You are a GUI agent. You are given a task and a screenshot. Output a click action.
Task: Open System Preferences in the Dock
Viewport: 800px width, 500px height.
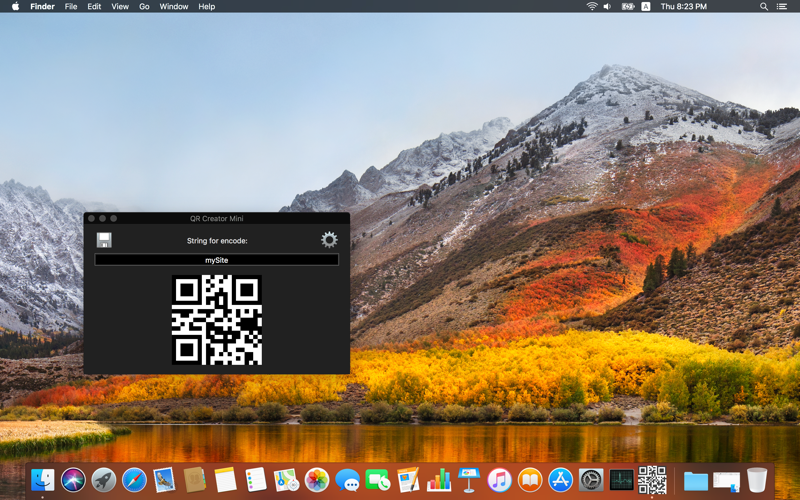[591, 480]
